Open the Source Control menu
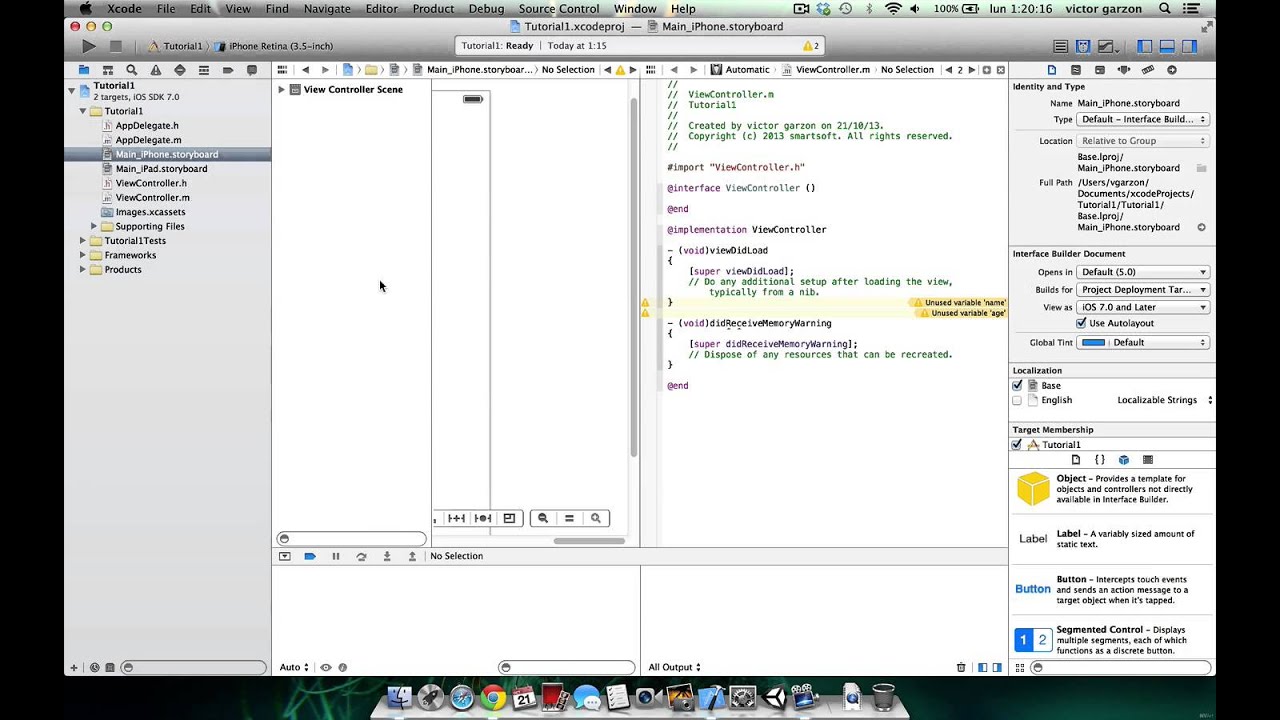This screenshot has height=720, width=1280. (x=558, y=9)
